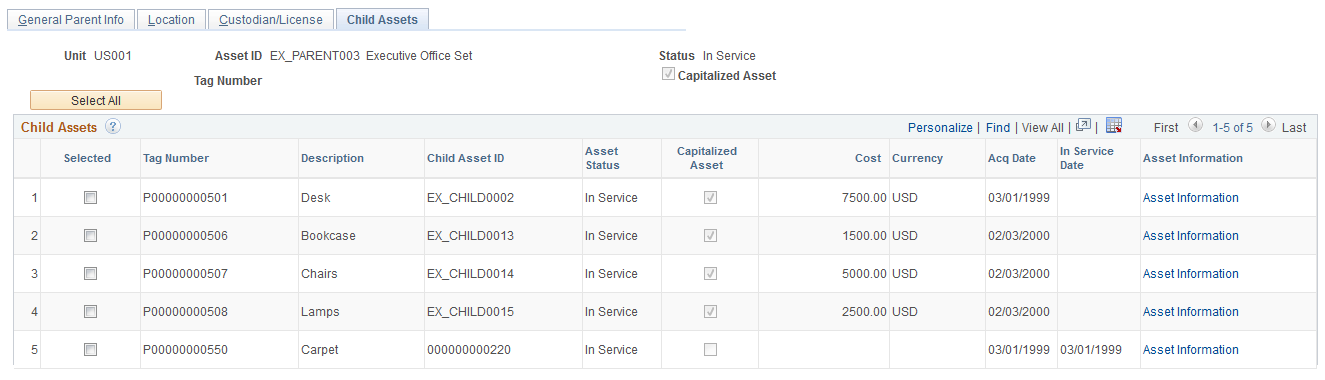Viewport: 1325px width, 380px height.
Task: Show previous rows arrow icon
Action: [x=1195, y=126]
